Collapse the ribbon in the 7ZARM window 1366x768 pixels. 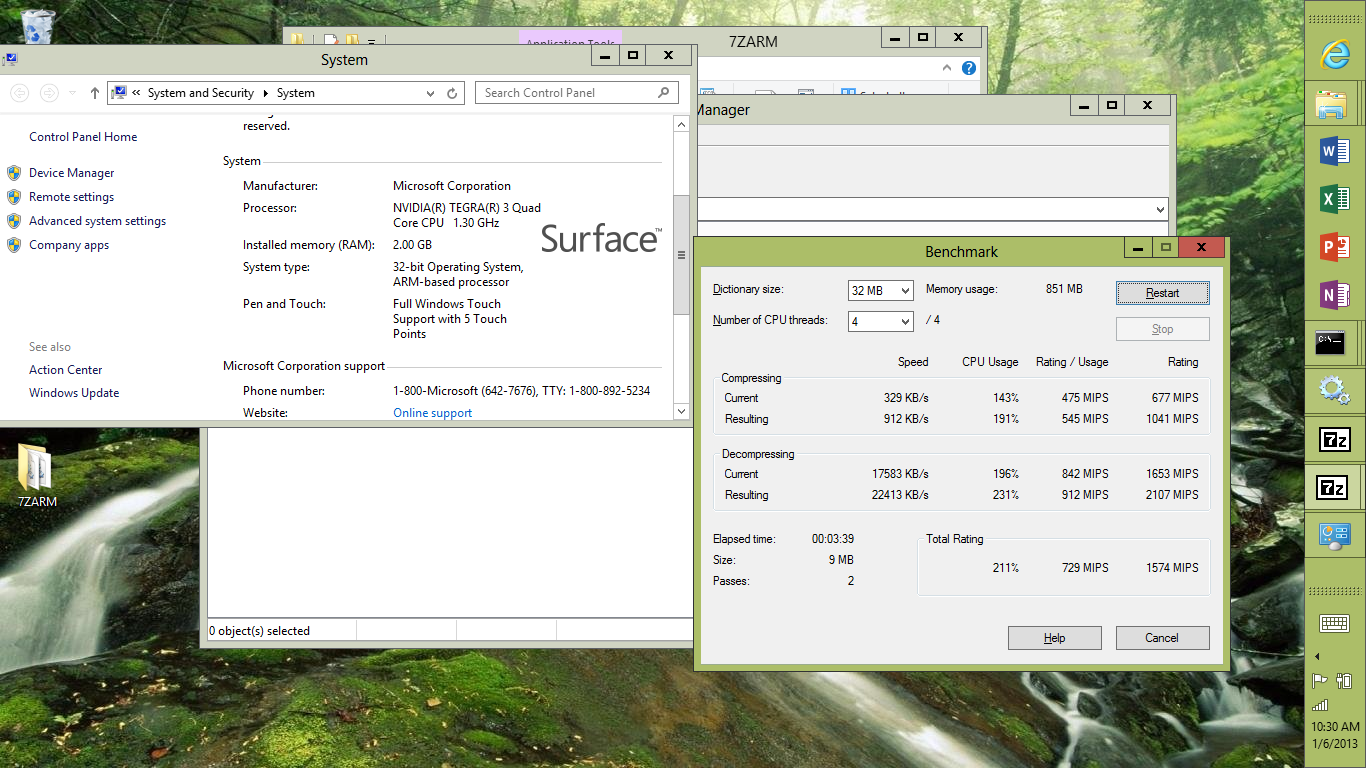tap(948, 68)
